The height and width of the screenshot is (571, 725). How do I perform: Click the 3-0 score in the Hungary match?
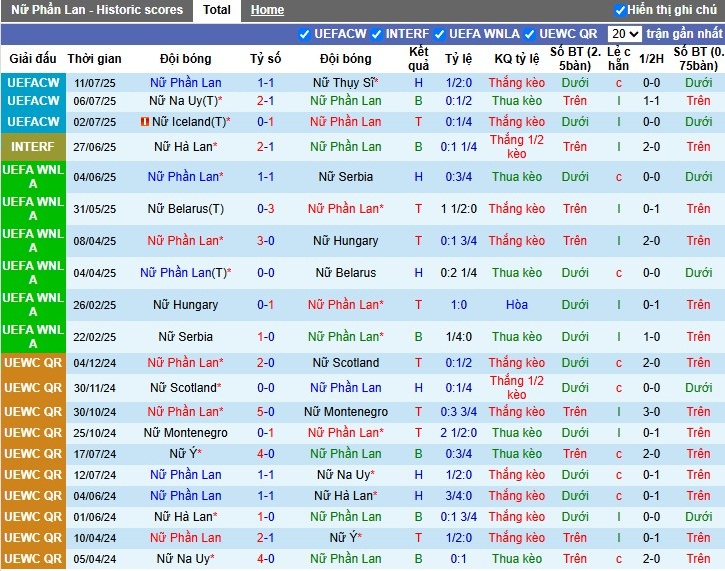tap(265, 241)
